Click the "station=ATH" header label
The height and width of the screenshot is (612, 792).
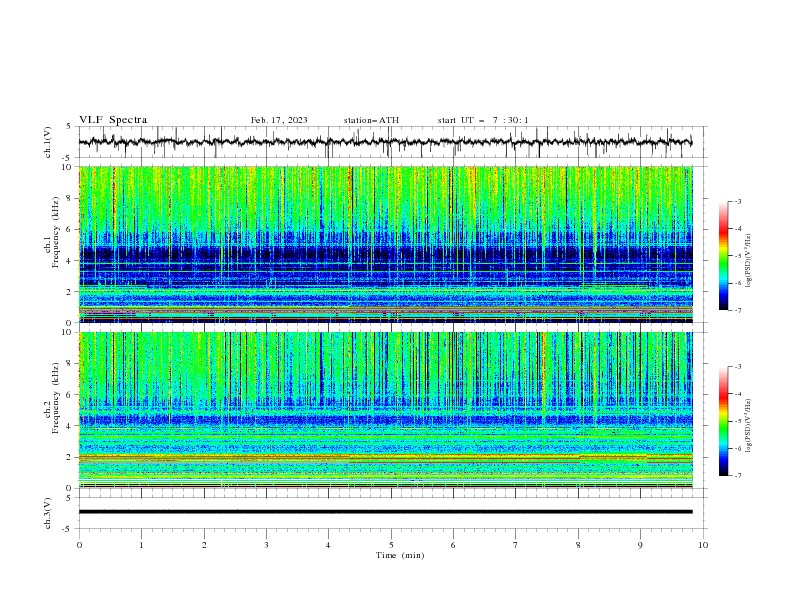[x=371, y=120]
